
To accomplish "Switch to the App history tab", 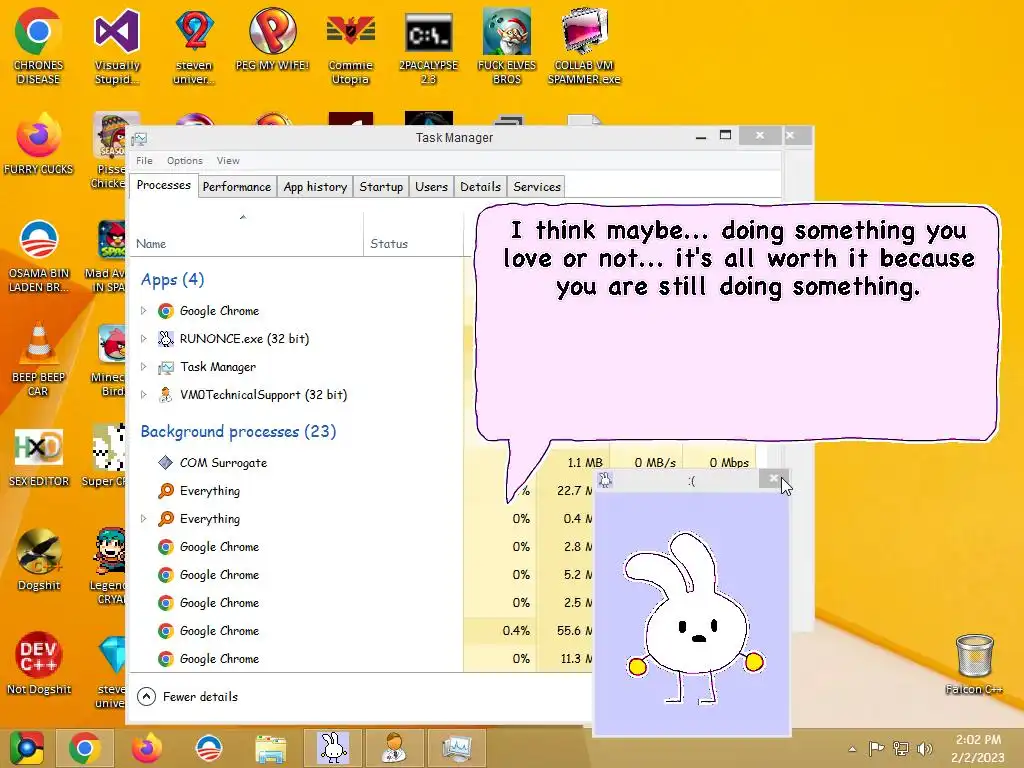I will click(315, 187).
